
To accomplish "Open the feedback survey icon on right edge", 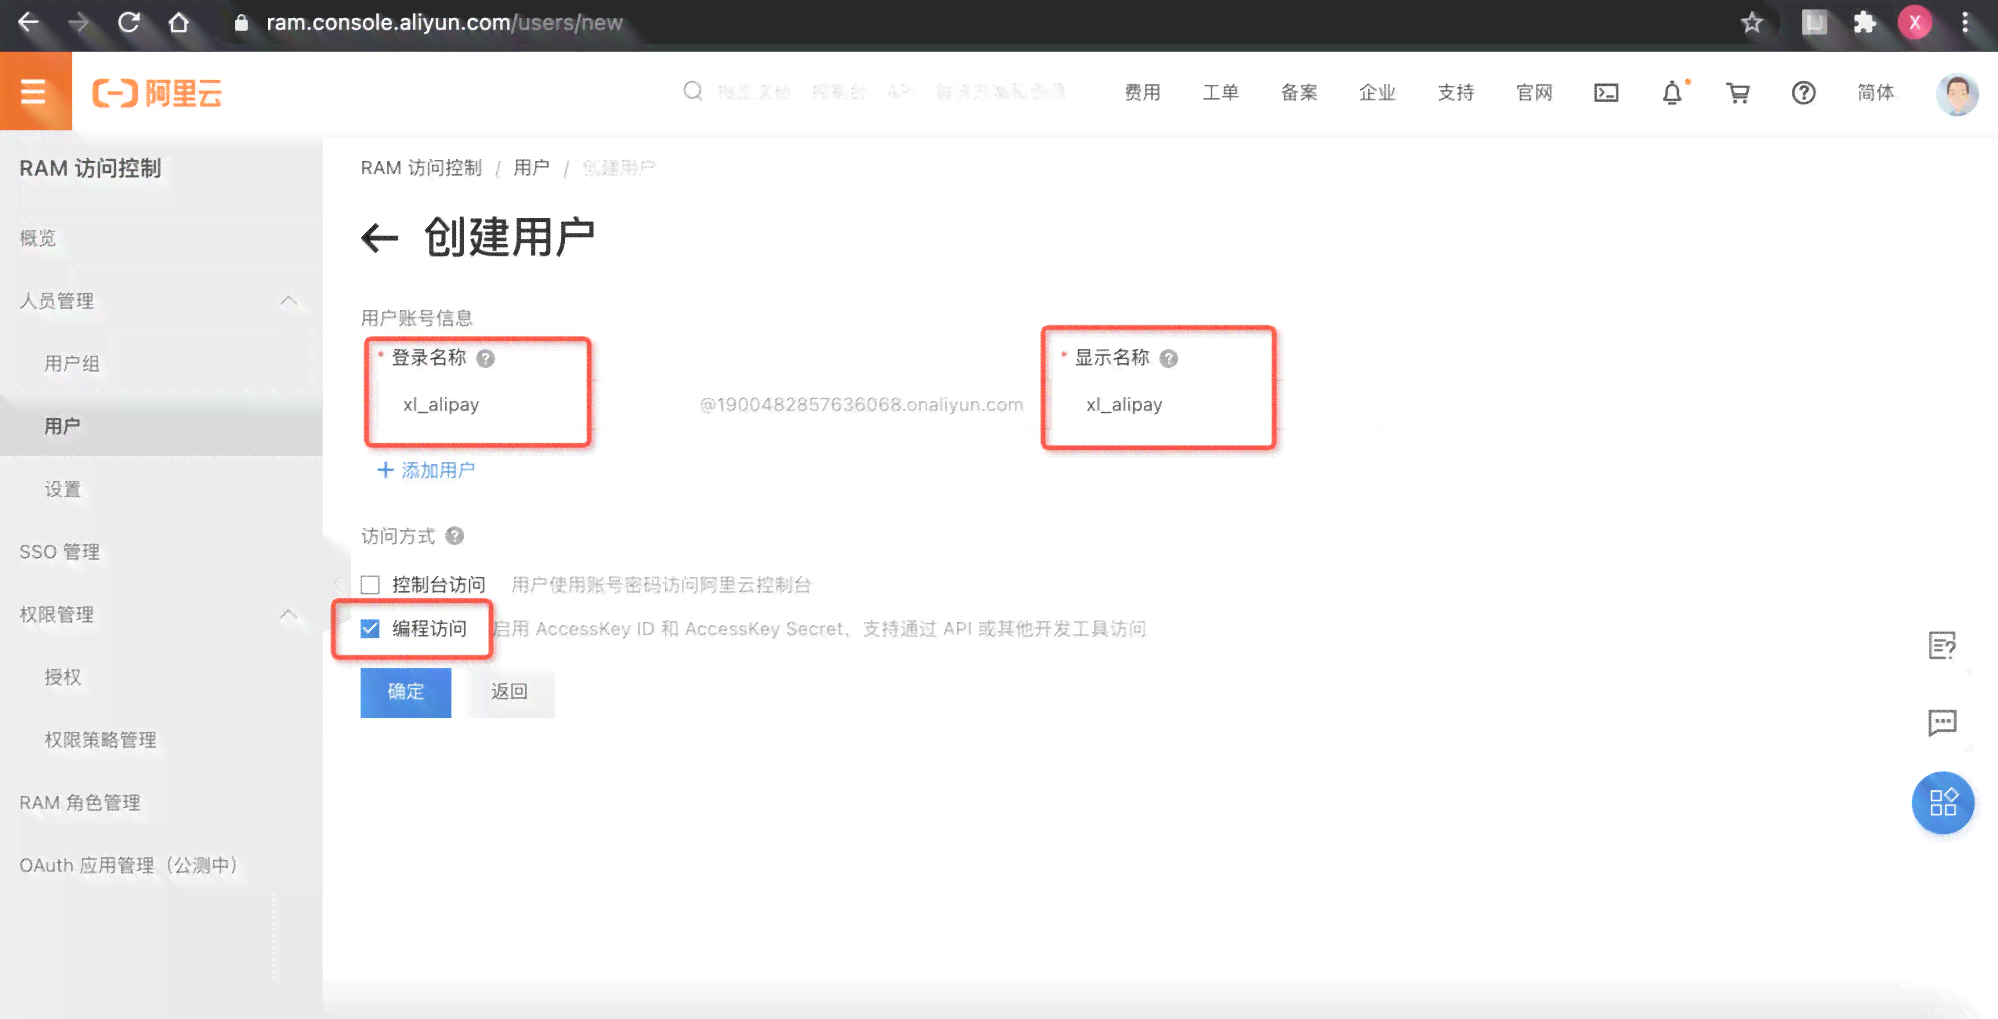I will pyautogui.click(x=1942, y=646).
